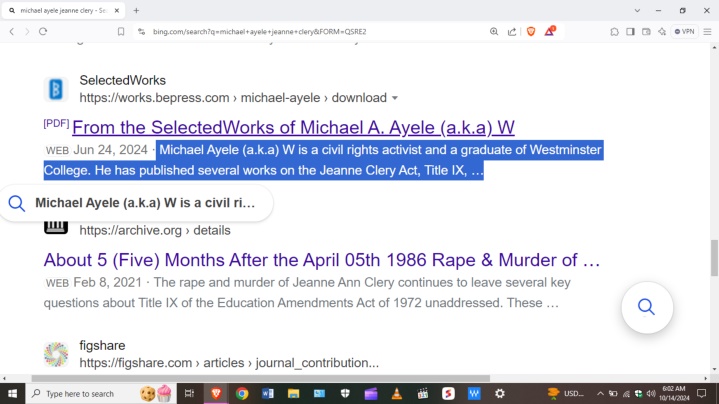Click the highlighted Michael Ayele snippet text
The height and width of the screenshot is (404, 719).
point(323,160)
